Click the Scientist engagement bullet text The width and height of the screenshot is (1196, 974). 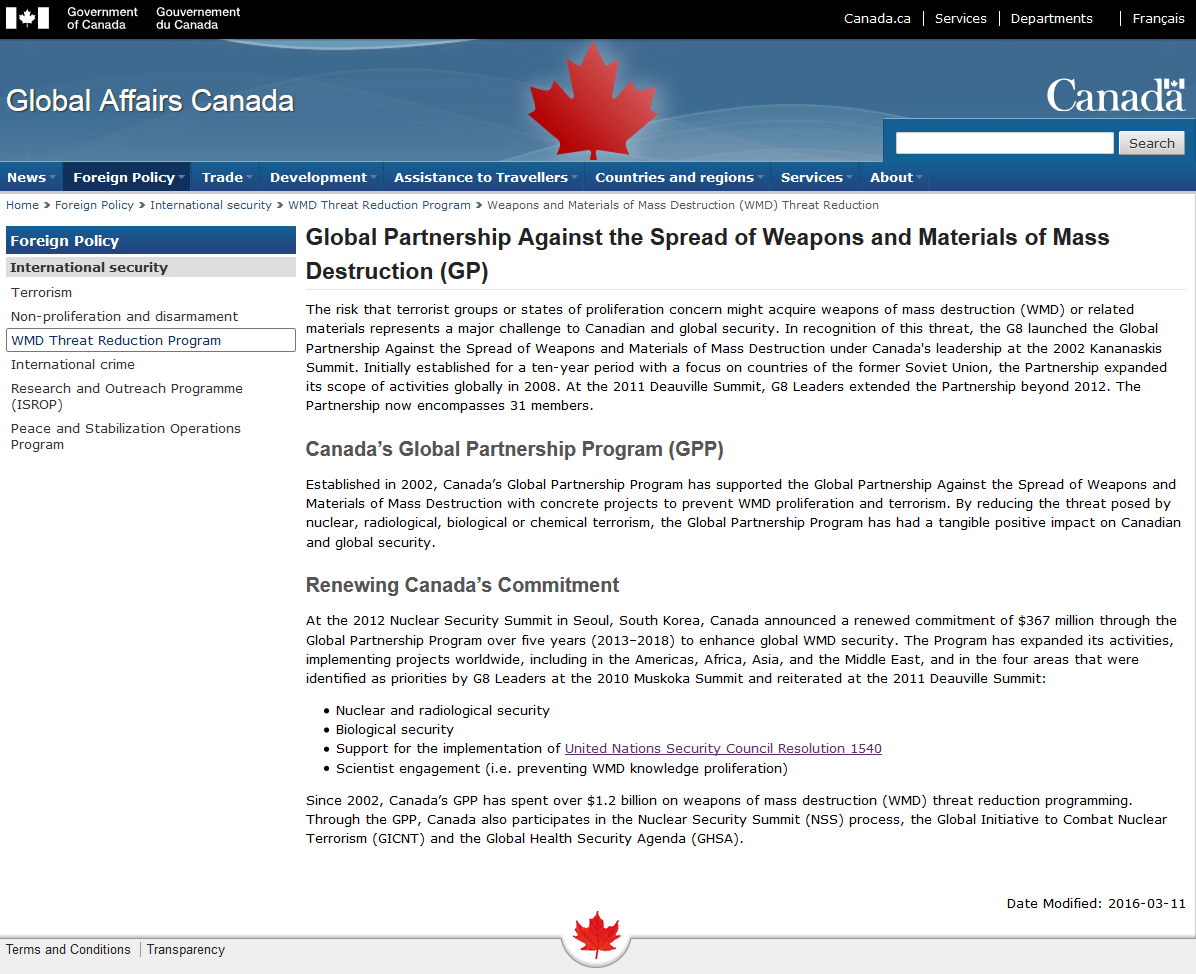(x=561, y=768)
